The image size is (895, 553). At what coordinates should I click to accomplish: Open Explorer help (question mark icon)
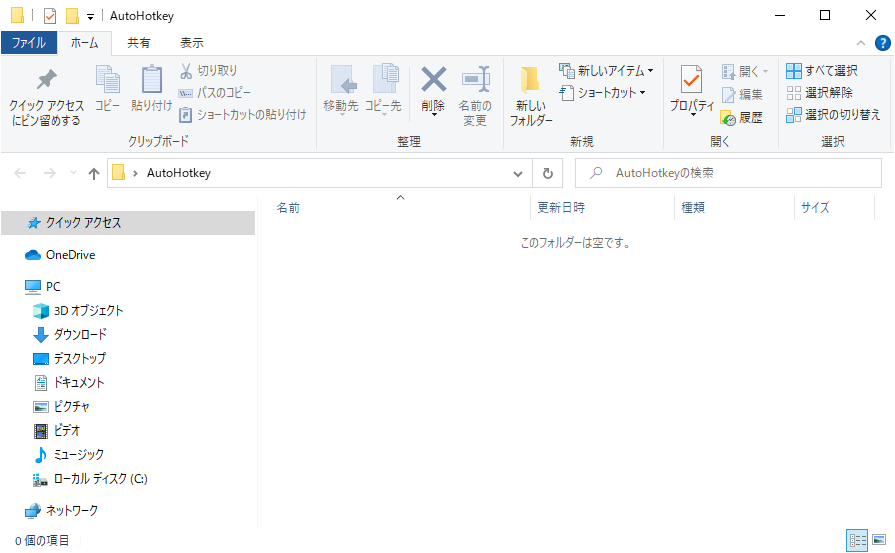click(x=882, y=43)
